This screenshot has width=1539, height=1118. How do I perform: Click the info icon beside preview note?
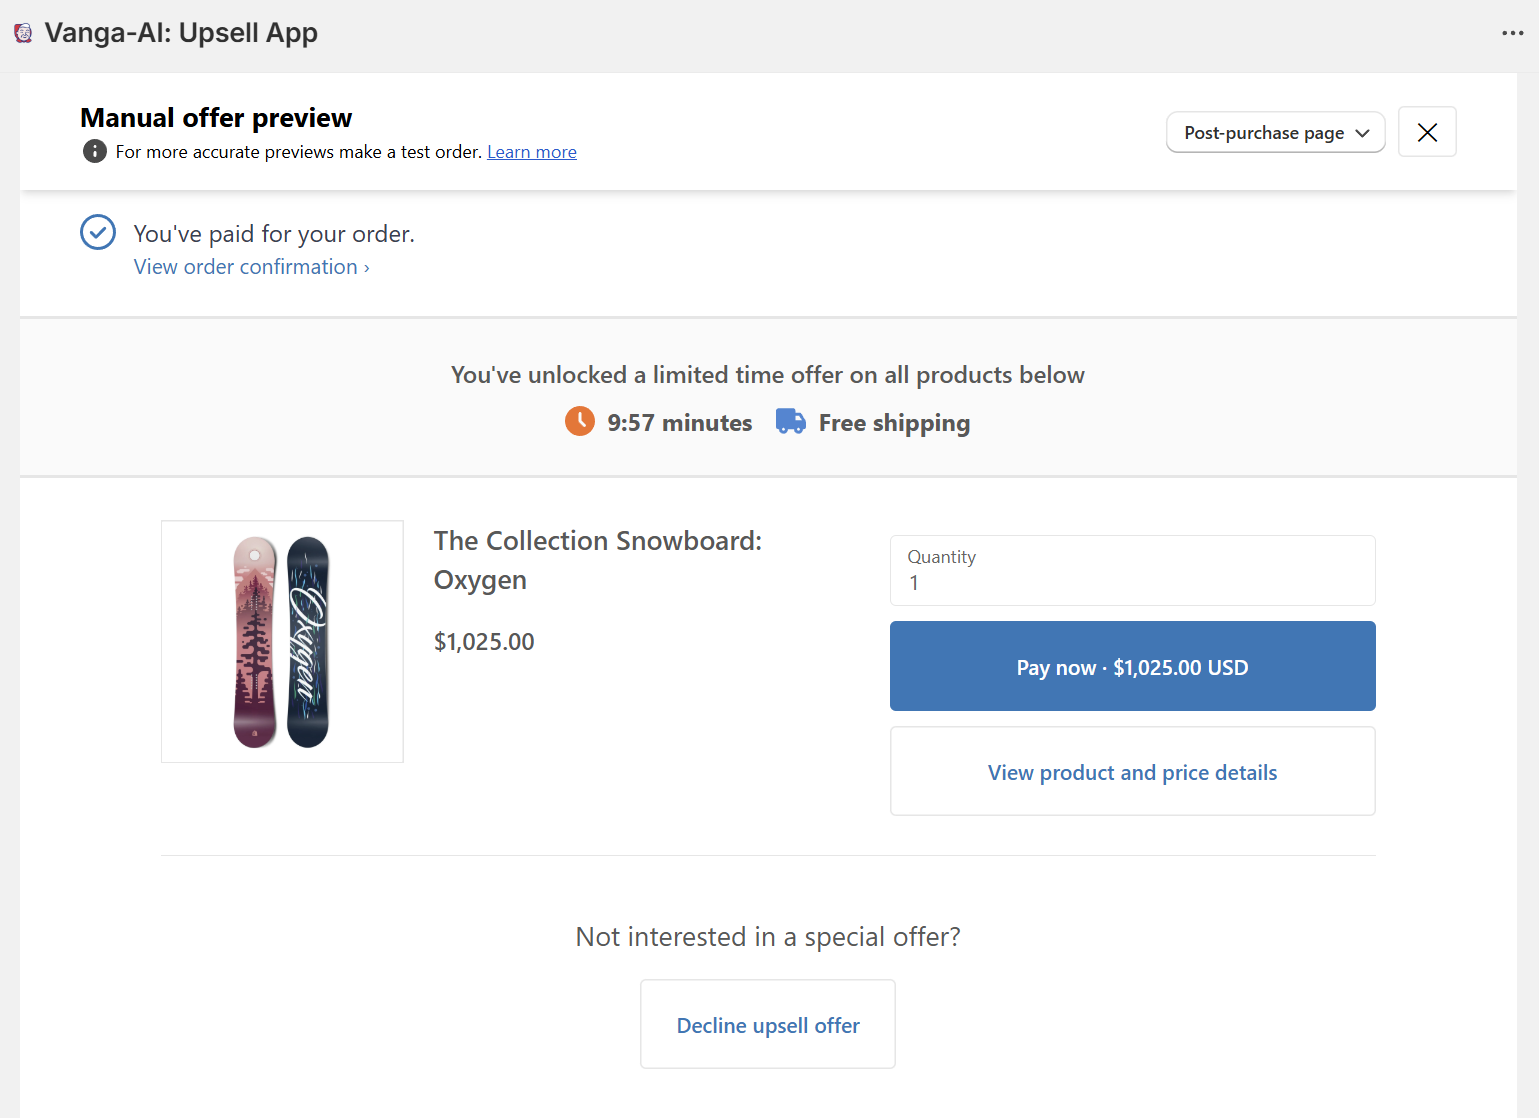coord(95,152)
